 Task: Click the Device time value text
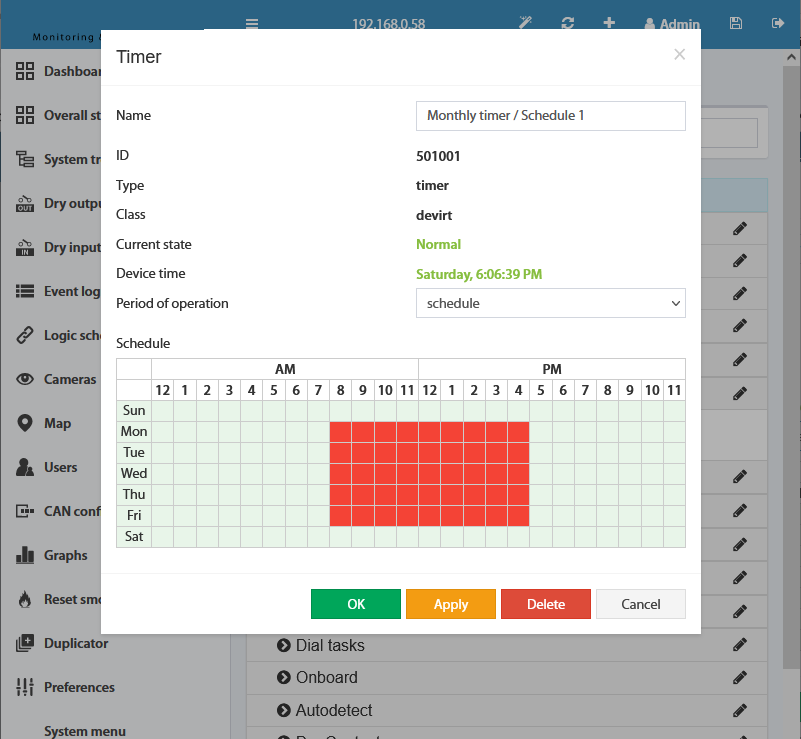[x=479, y=274]
